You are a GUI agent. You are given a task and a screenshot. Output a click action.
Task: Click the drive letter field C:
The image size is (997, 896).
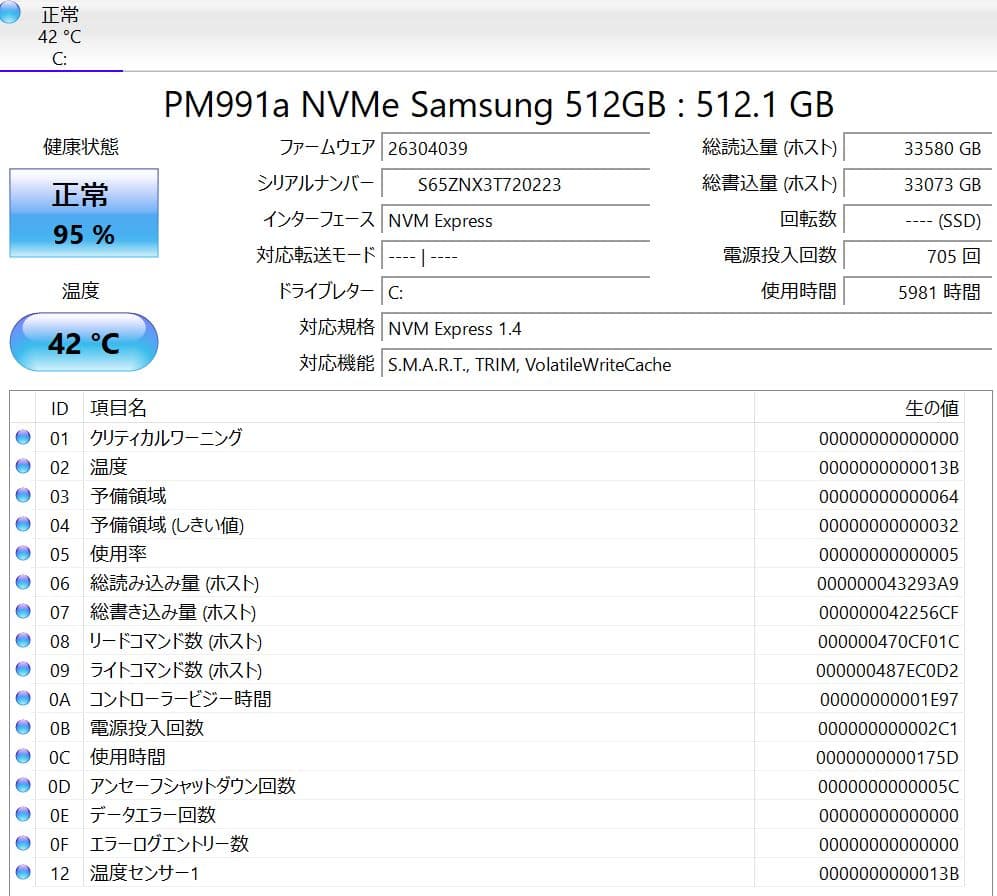(x=516, y=293)
